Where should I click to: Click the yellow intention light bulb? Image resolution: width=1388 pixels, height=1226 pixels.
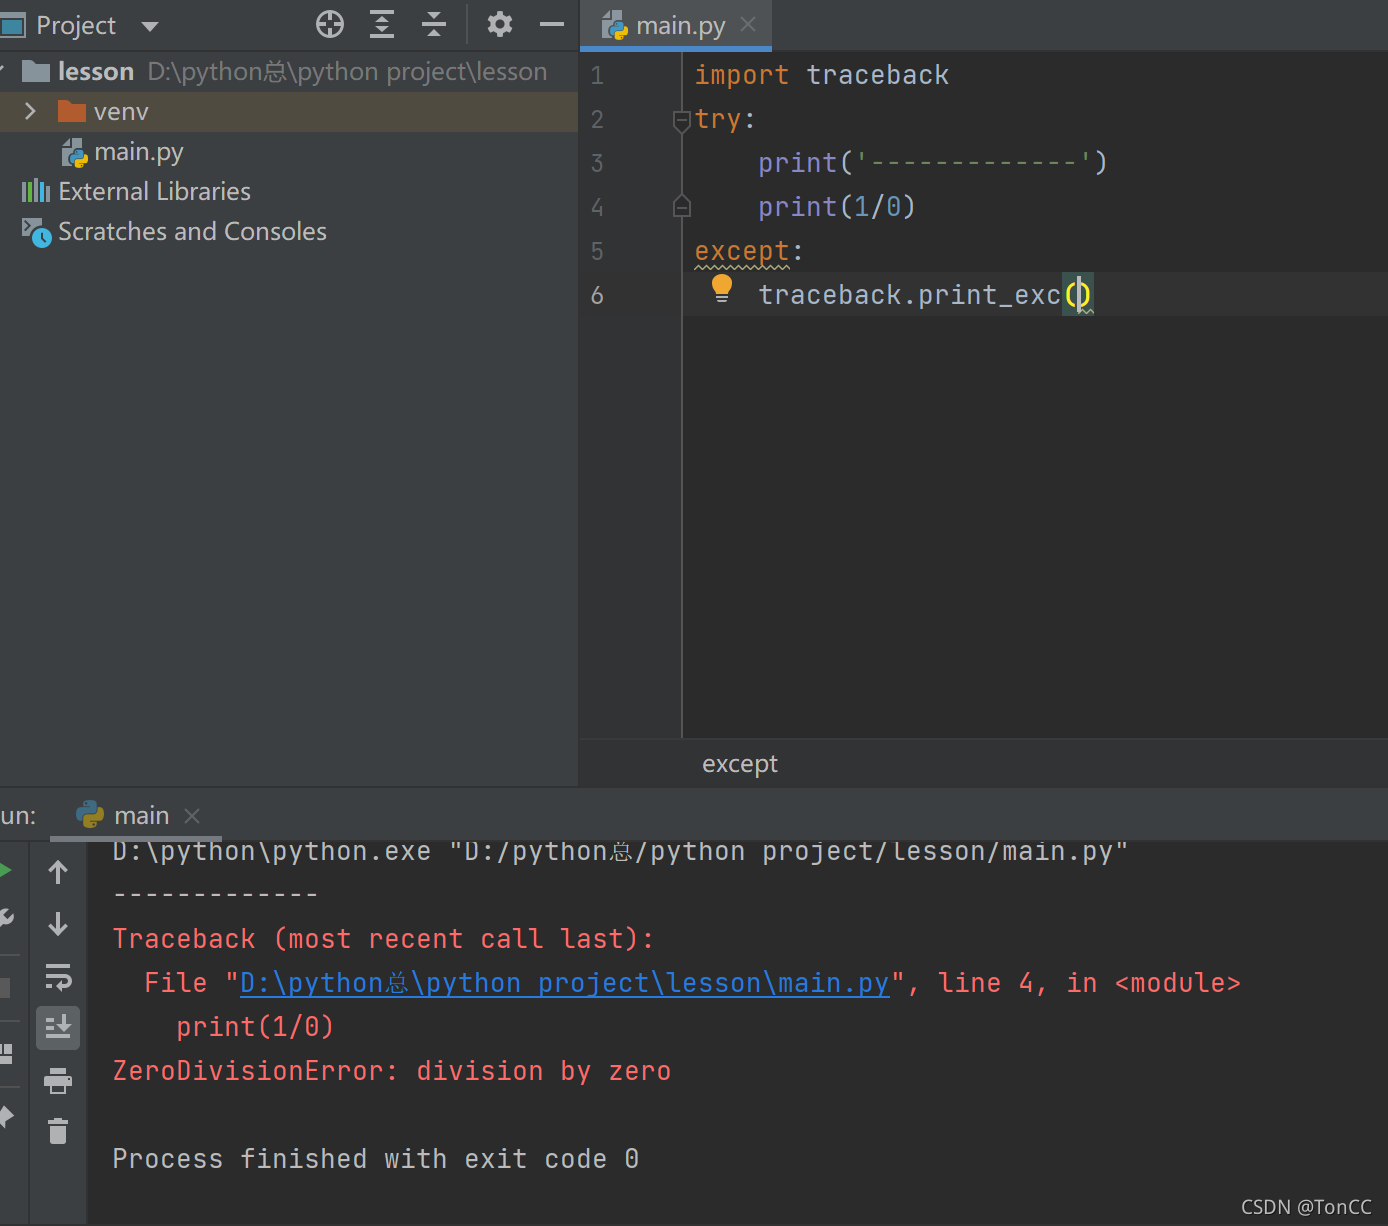(722, 289)
